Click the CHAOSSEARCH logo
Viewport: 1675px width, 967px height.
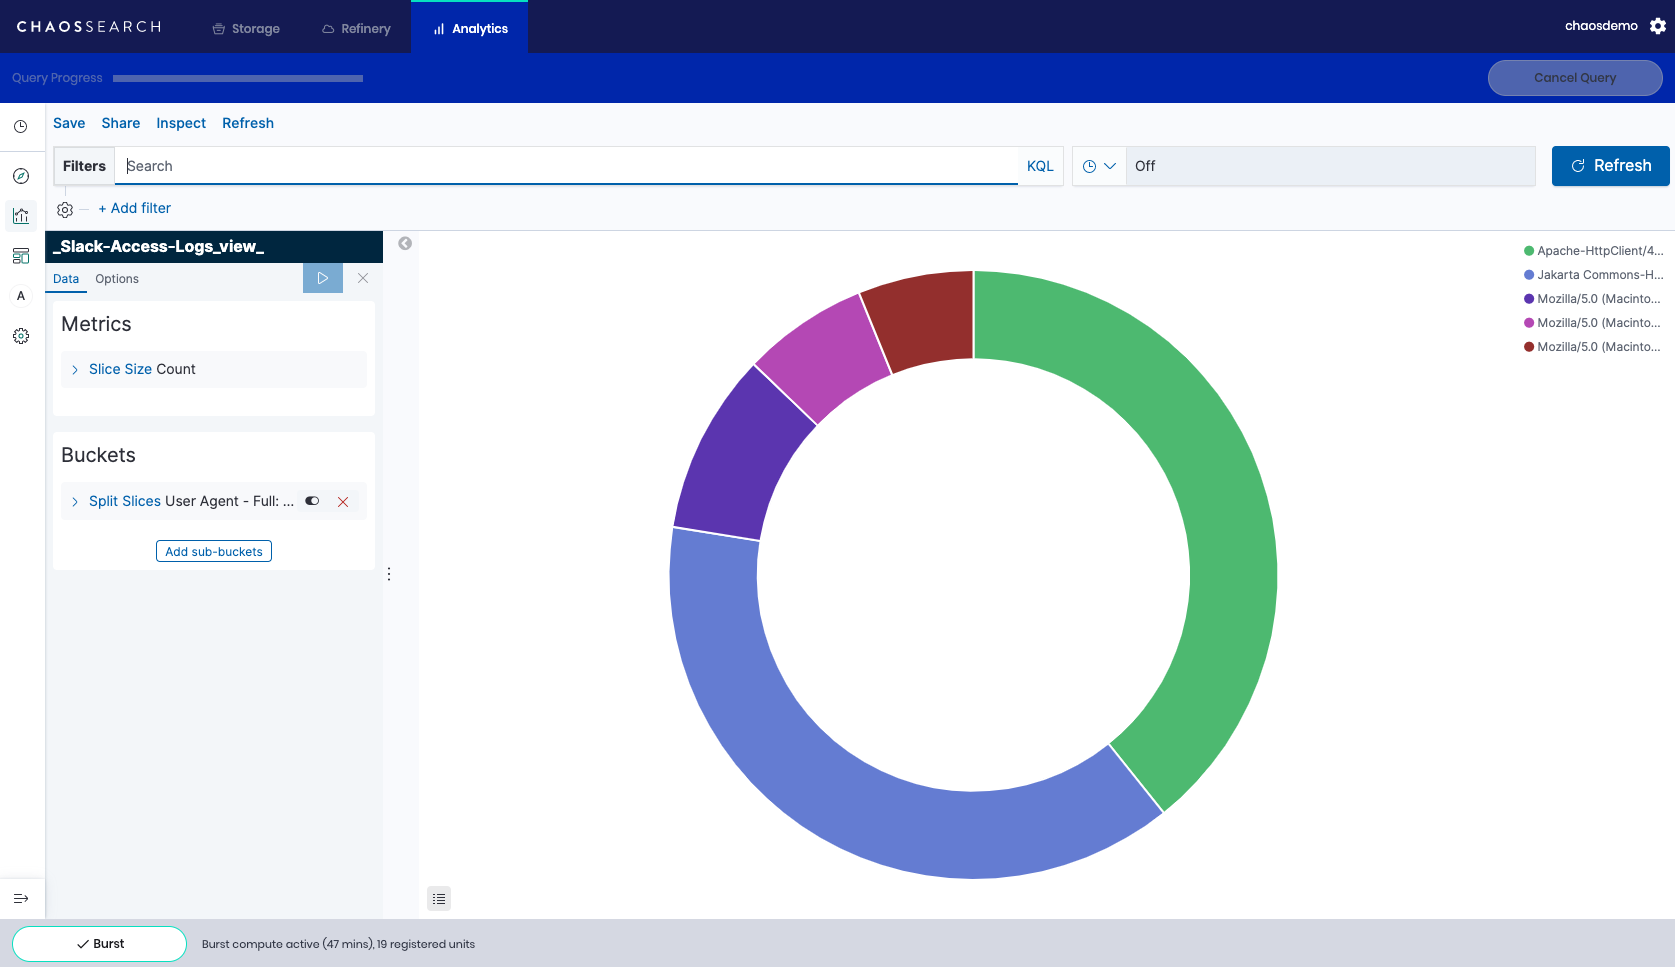coord(89,27)
